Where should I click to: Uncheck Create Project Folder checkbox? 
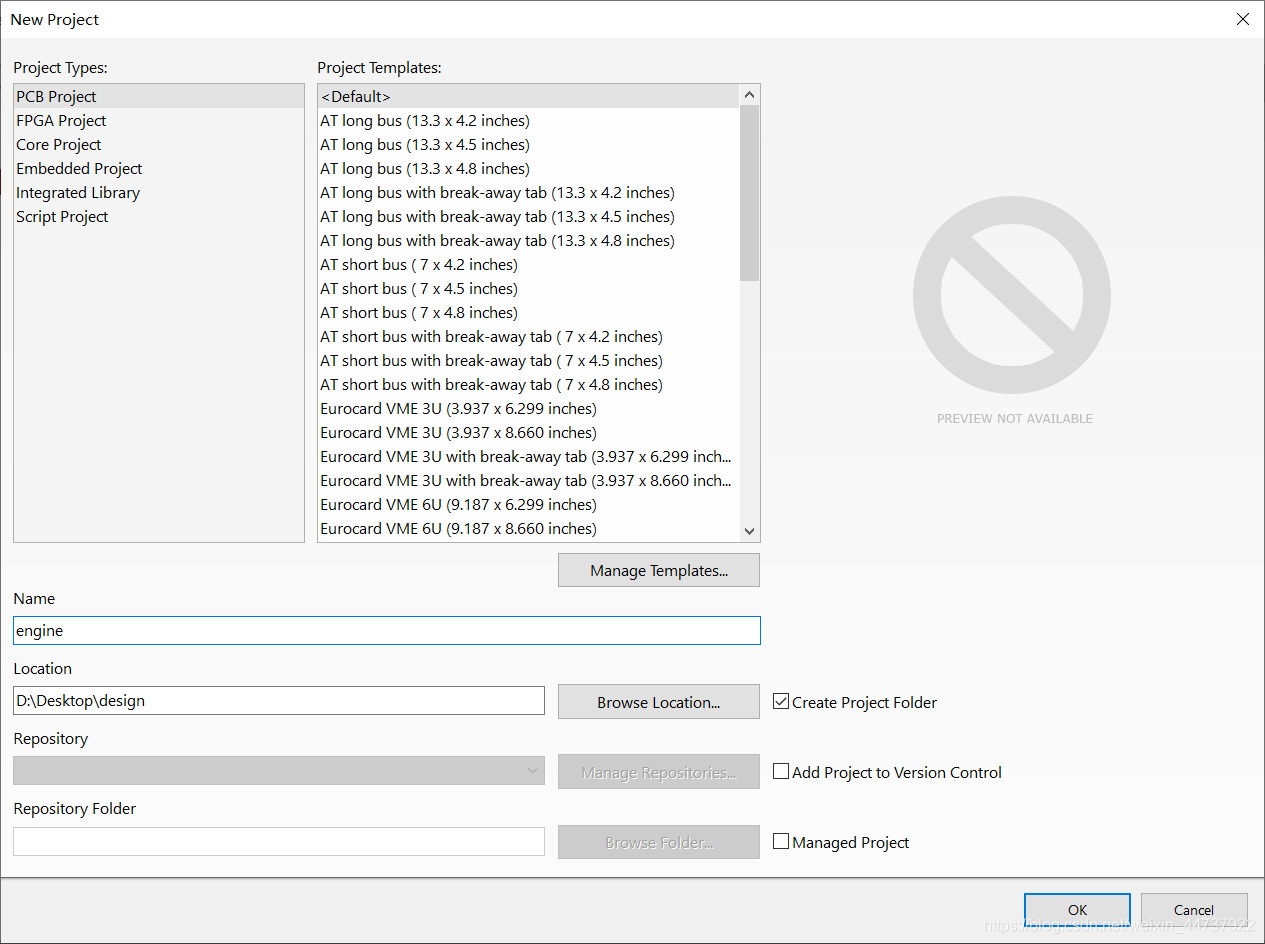[781, 702]
